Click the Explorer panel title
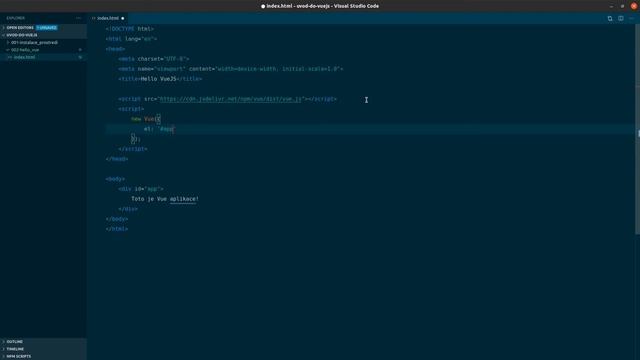Screen dimensions: 640x360 [x=16, y=18]
